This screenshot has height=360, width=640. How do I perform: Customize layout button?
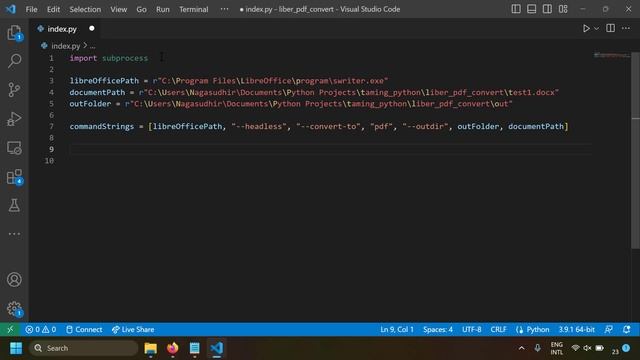(x=563, y=9)
